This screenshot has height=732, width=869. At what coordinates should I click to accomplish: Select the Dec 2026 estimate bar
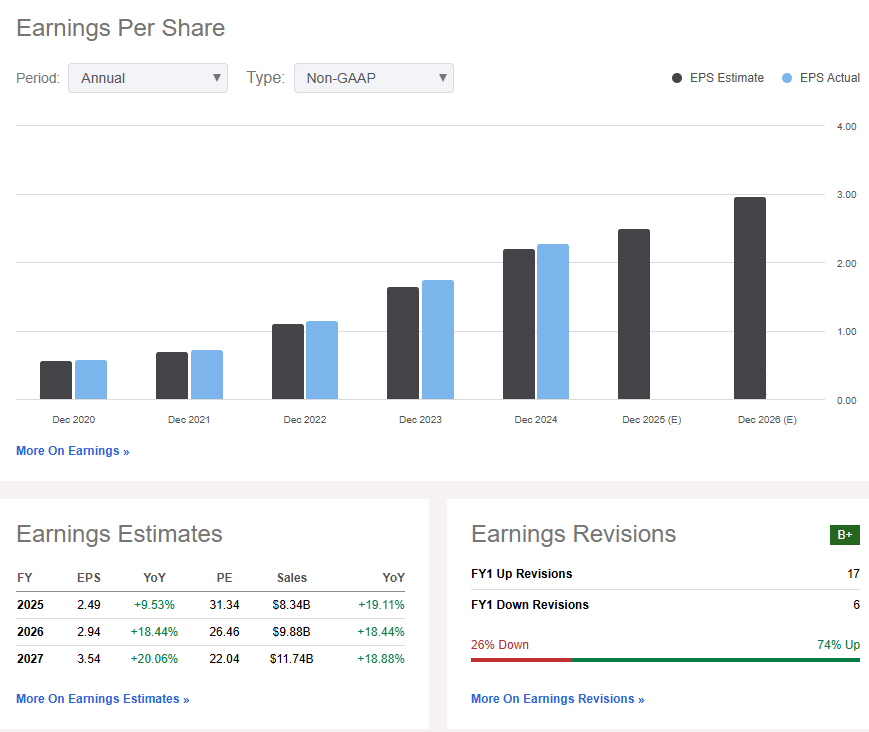(749, 300)
